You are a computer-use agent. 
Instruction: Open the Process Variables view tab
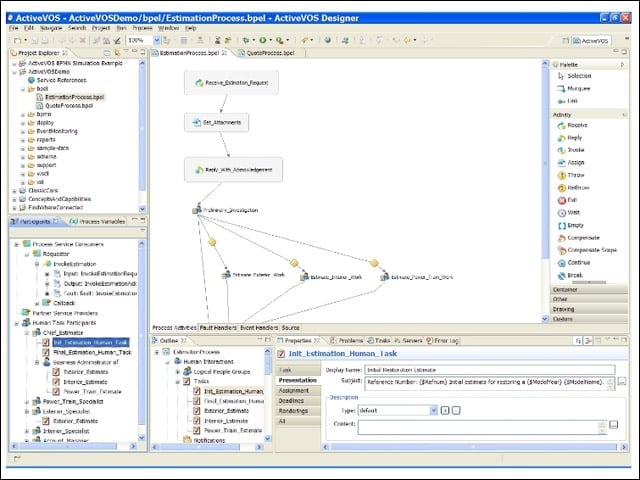click(x=97, y=222)
